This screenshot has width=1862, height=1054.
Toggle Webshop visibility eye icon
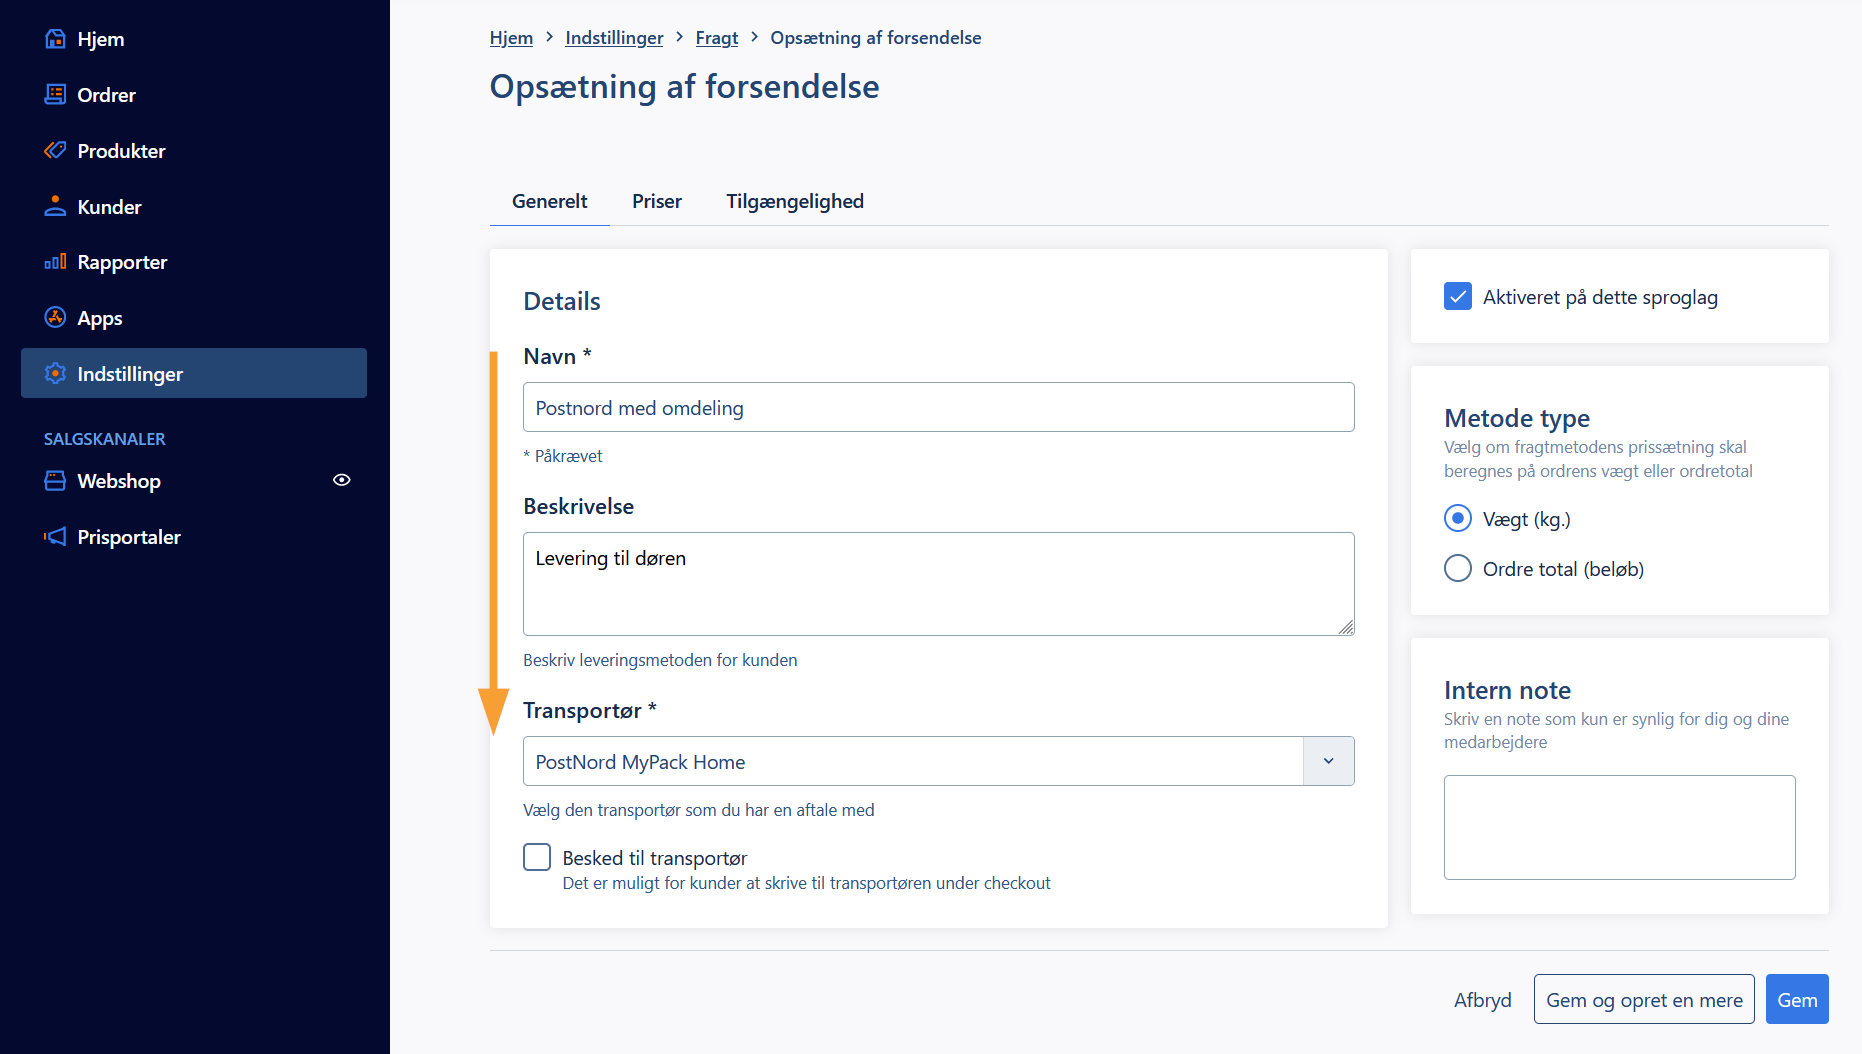click(342, 480)
